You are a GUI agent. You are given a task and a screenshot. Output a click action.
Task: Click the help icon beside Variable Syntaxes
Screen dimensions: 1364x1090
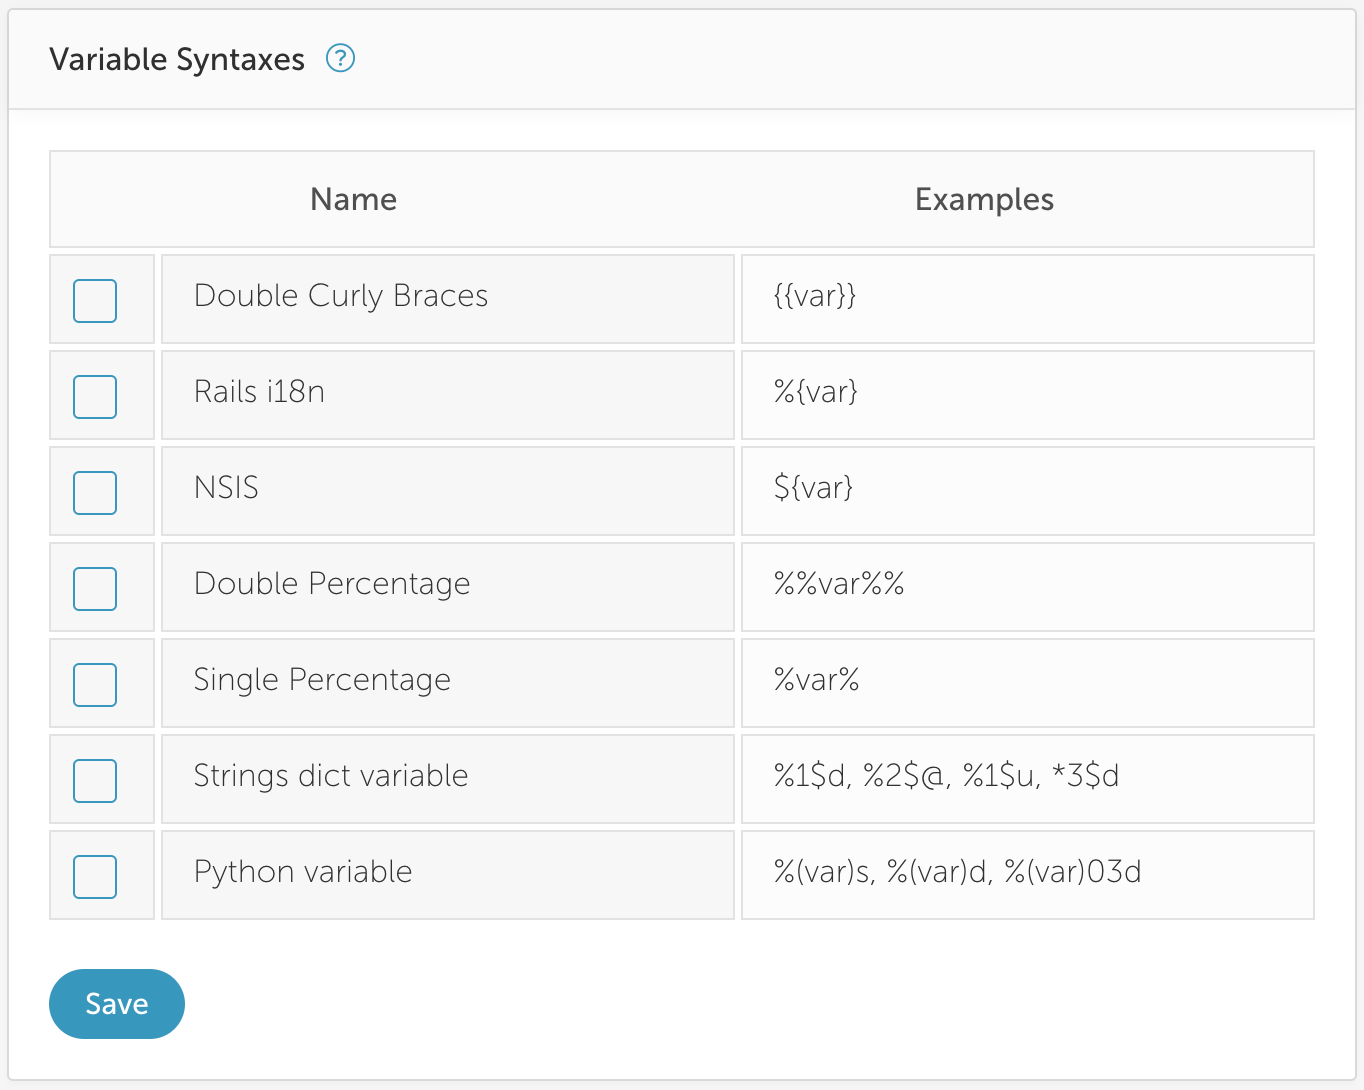click(x=340, y=59)
